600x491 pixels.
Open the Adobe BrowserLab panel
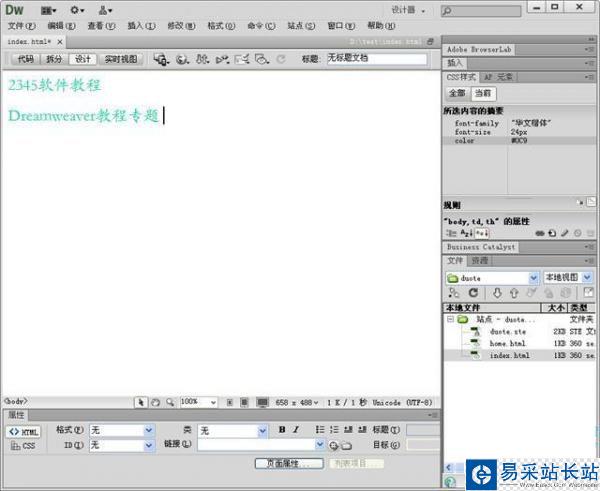point(479,49)
